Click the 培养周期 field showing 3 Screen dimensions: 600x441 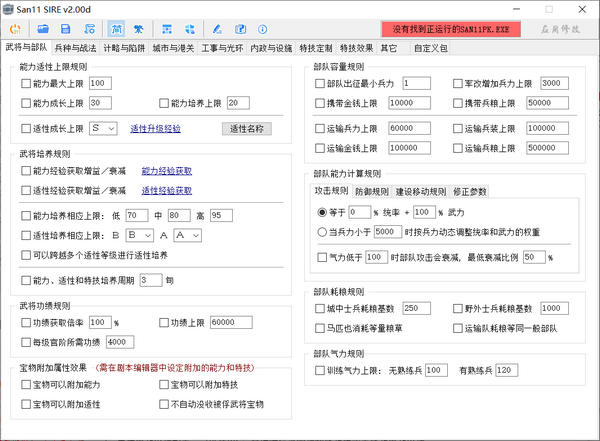coord(151,280)
